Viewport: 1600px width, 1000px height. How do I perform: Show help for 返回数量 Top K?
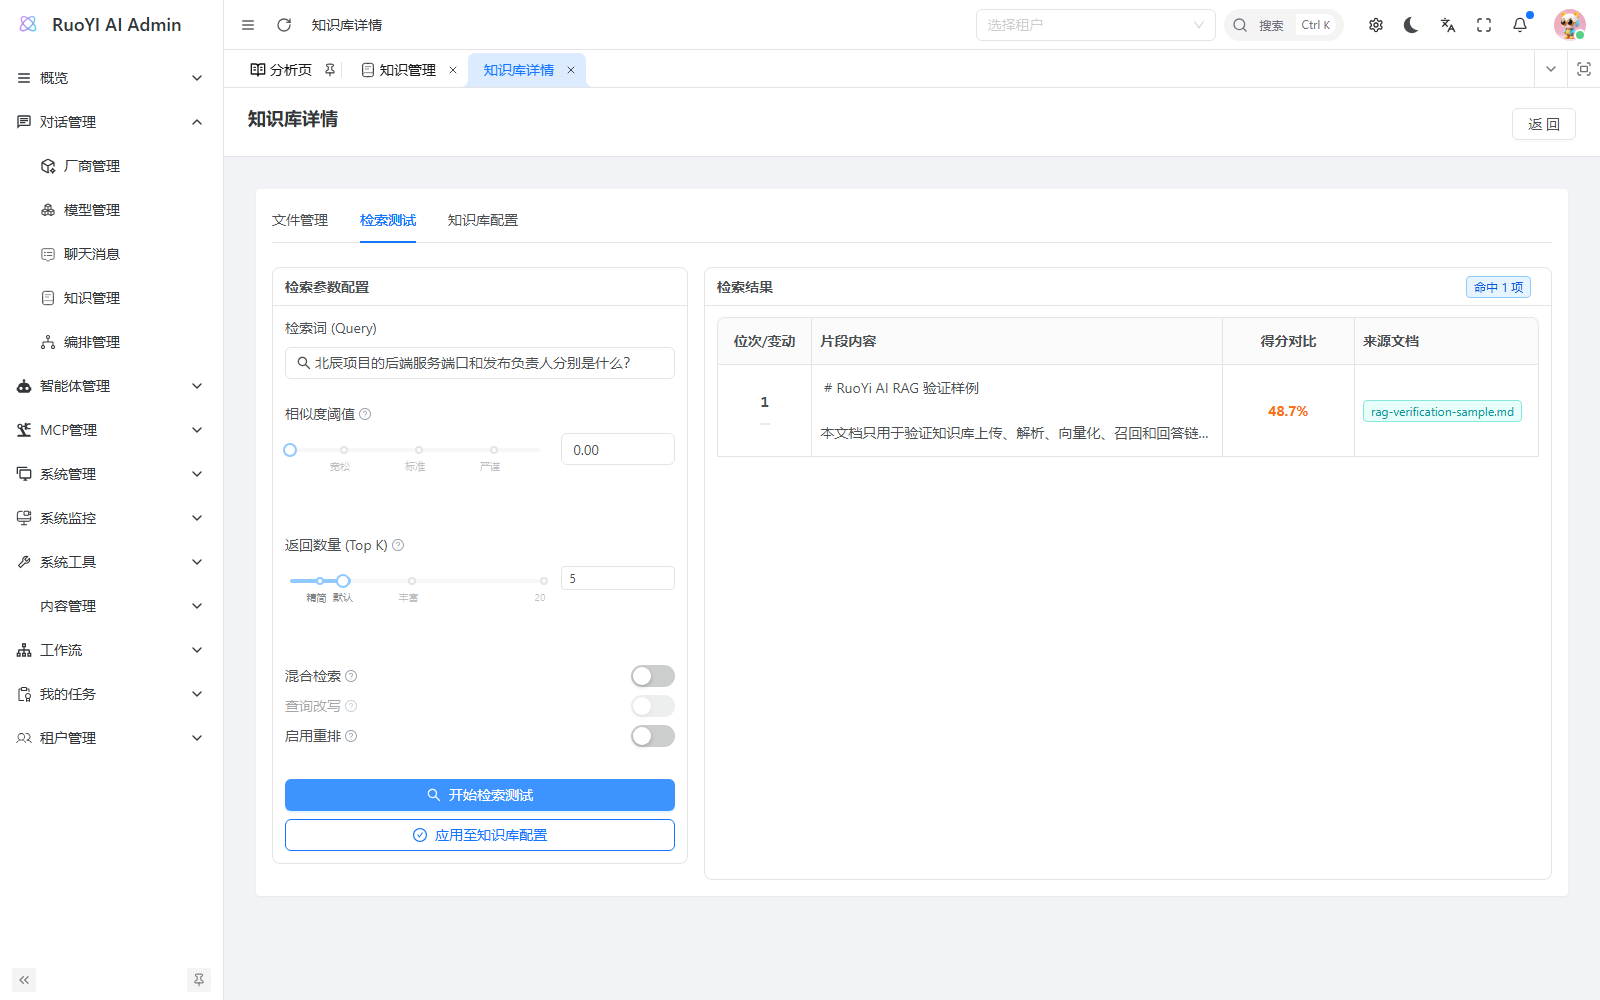[398, 545]
